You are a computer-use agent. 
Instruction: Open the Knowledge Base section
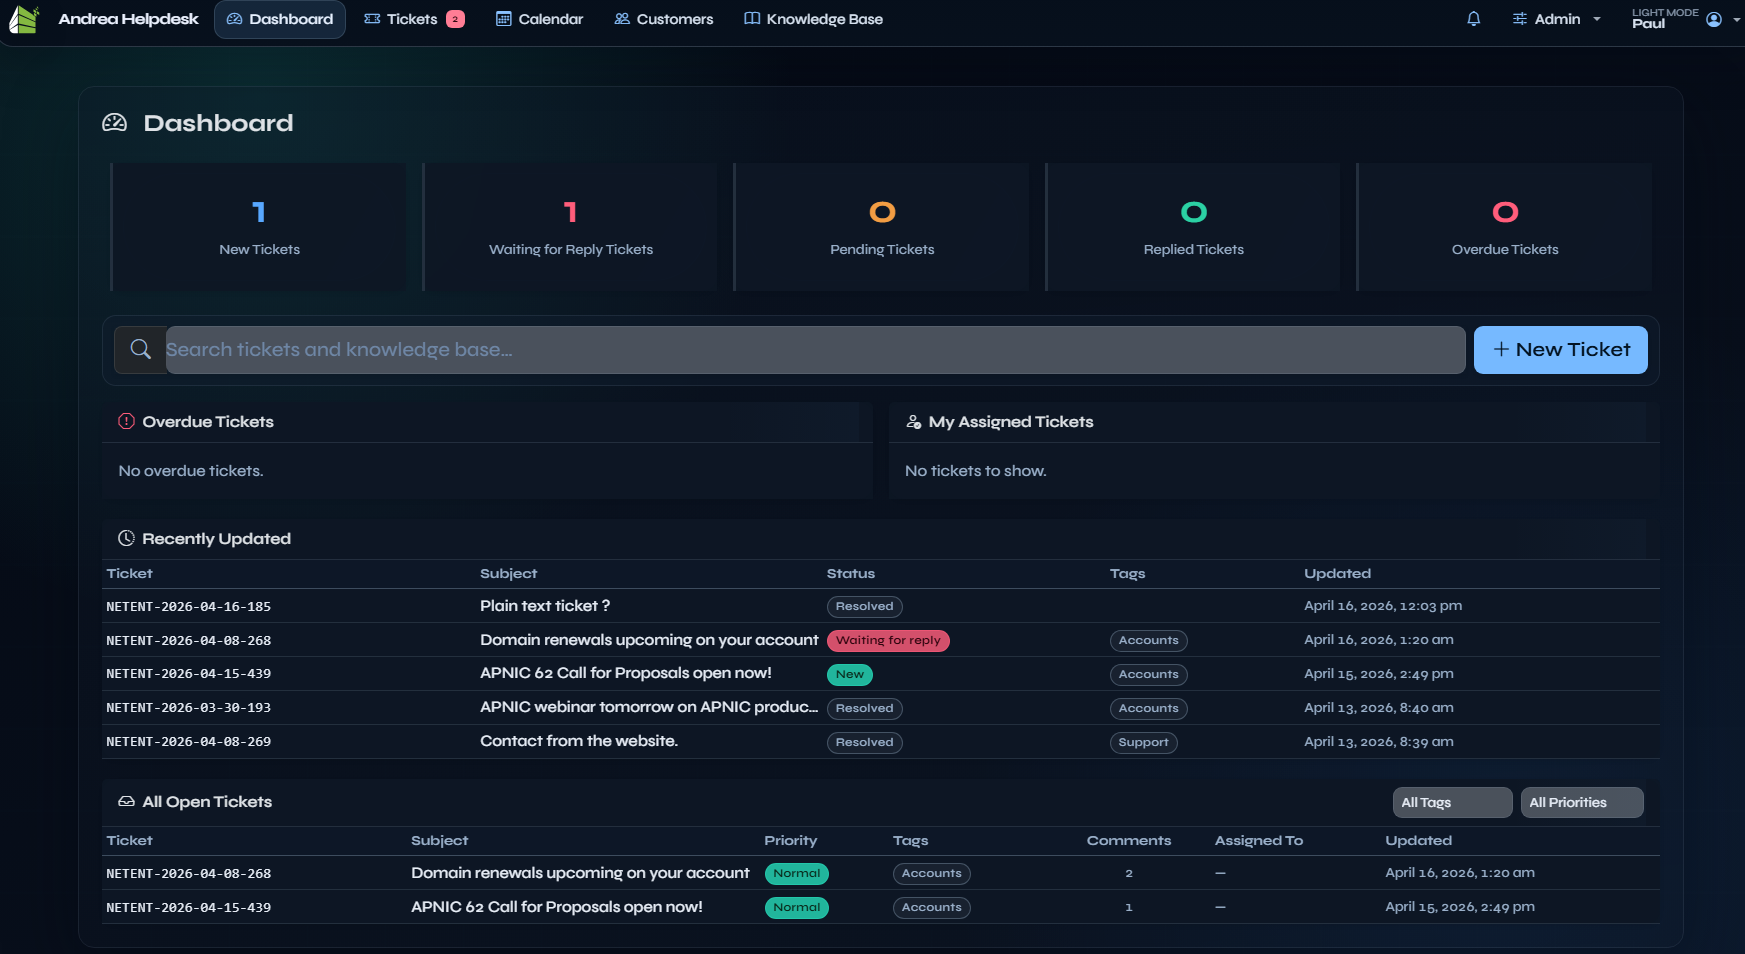813,18
